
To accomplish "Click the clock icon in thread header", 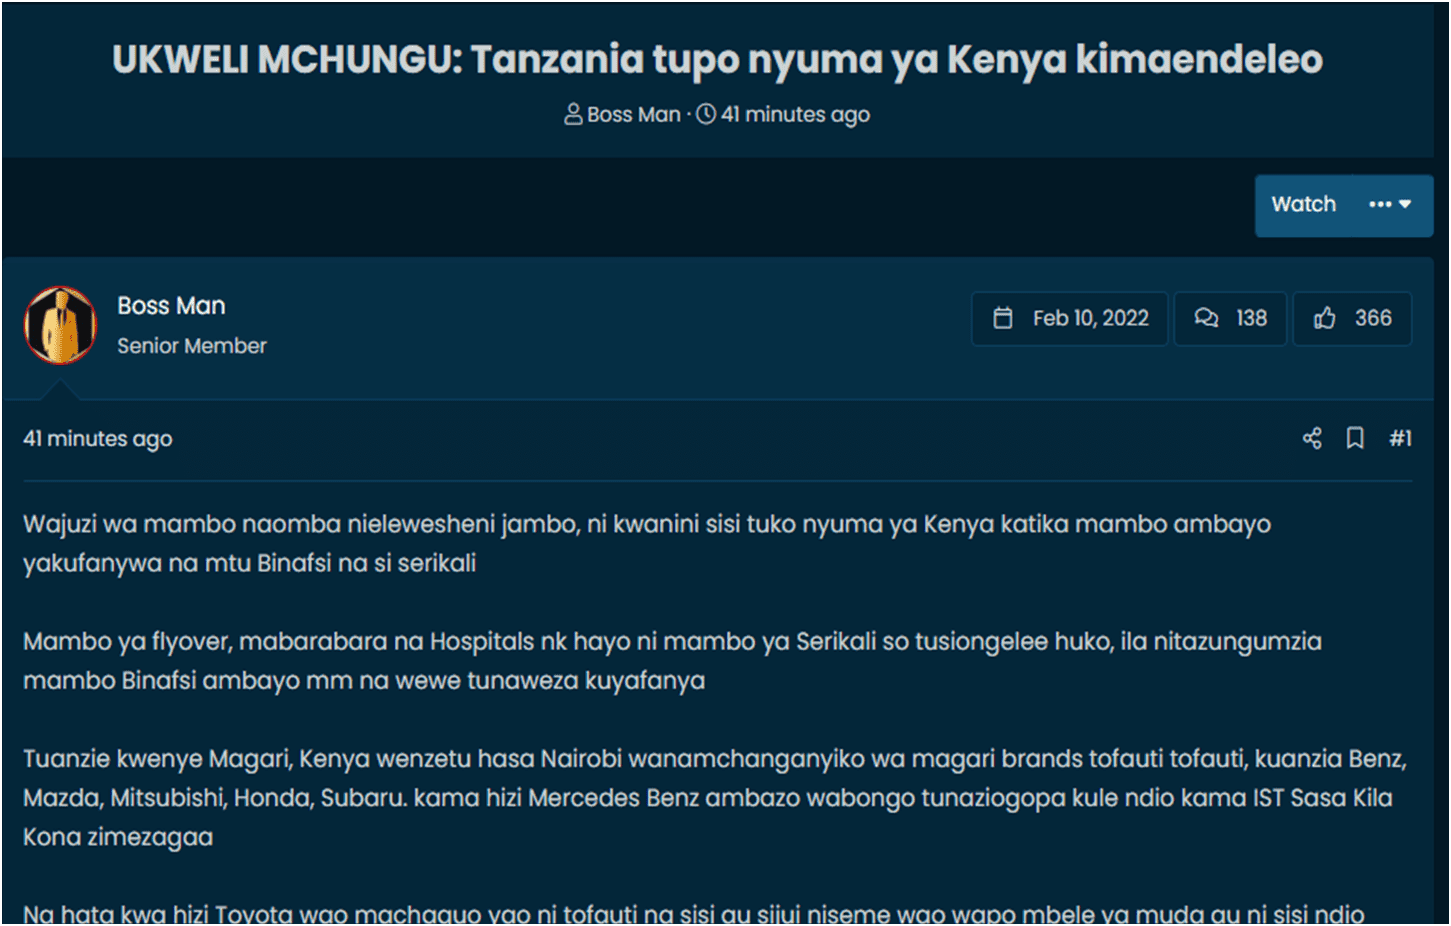I will (706, 114).
